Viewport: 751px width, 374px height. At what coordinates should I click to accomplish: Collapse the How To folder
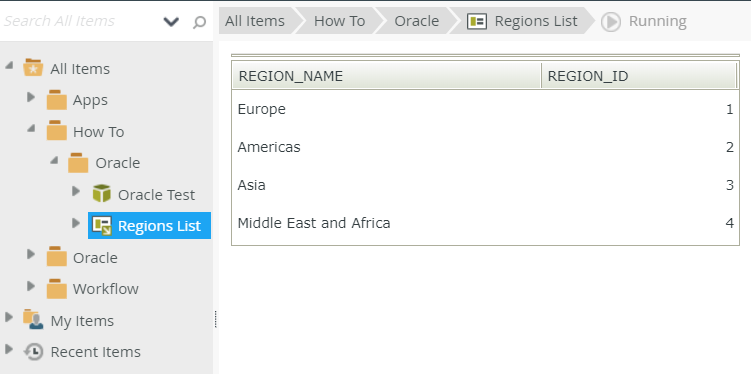tap(31, 128)
